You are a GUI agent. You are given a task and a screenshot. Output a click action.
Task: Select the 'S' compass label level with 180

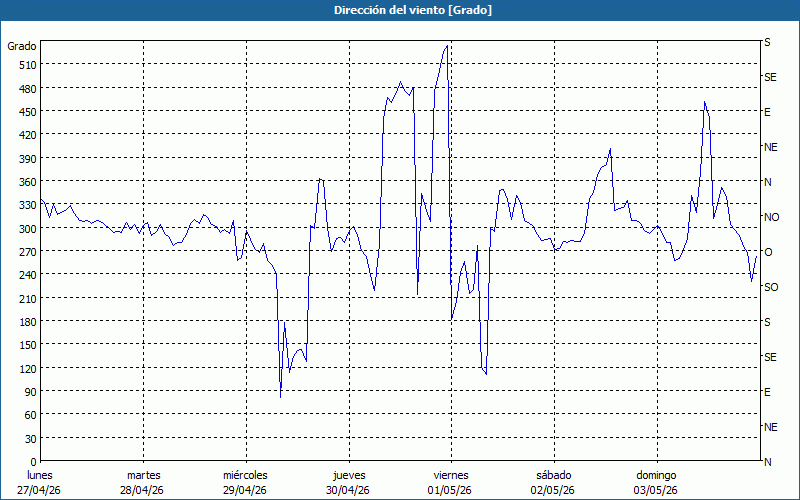tap(767, 322)
